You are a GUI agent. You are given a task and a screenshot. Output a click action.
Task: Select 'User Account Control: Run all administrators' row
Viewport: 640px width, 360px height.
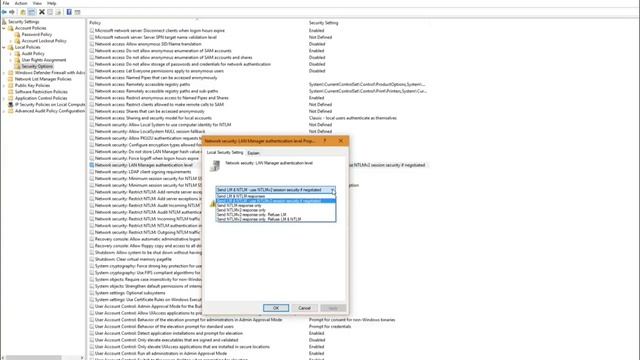pos(161,353)
